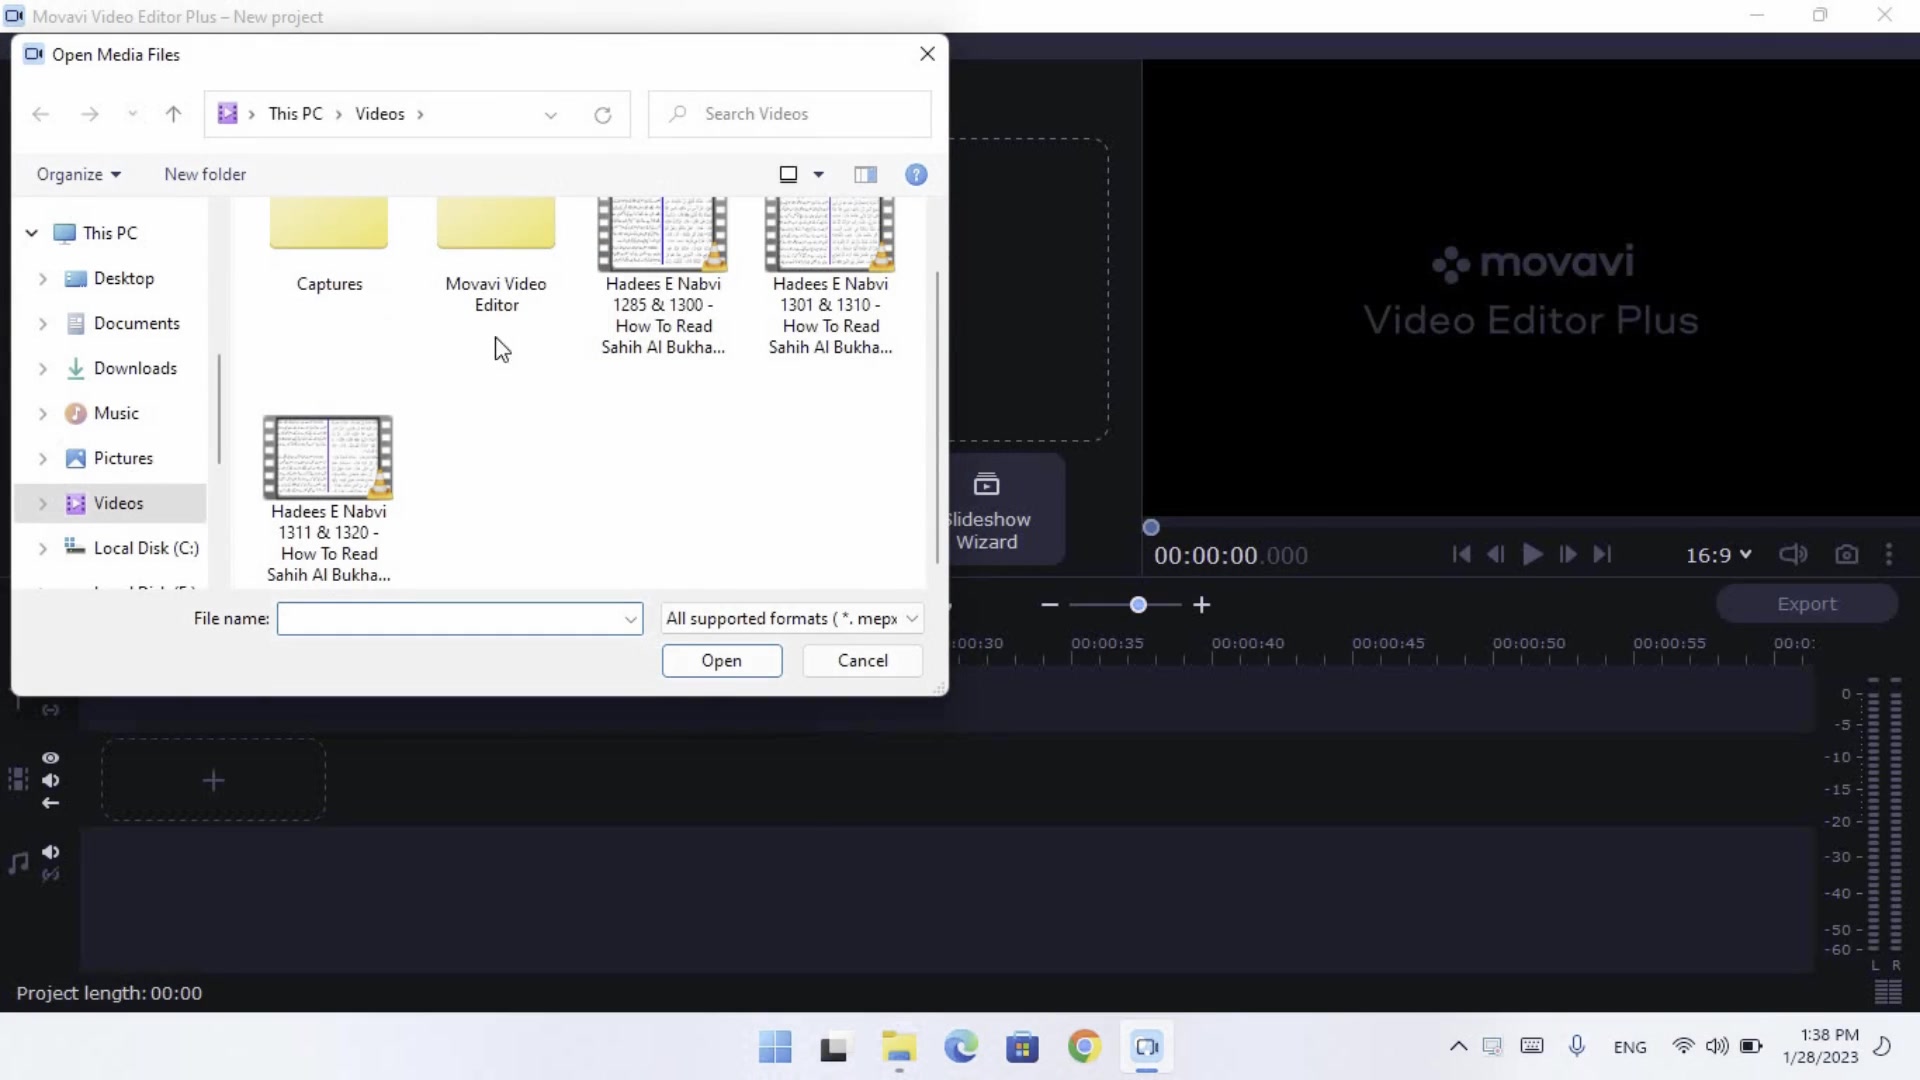Click the timeline zoom slider handle

1138,605
